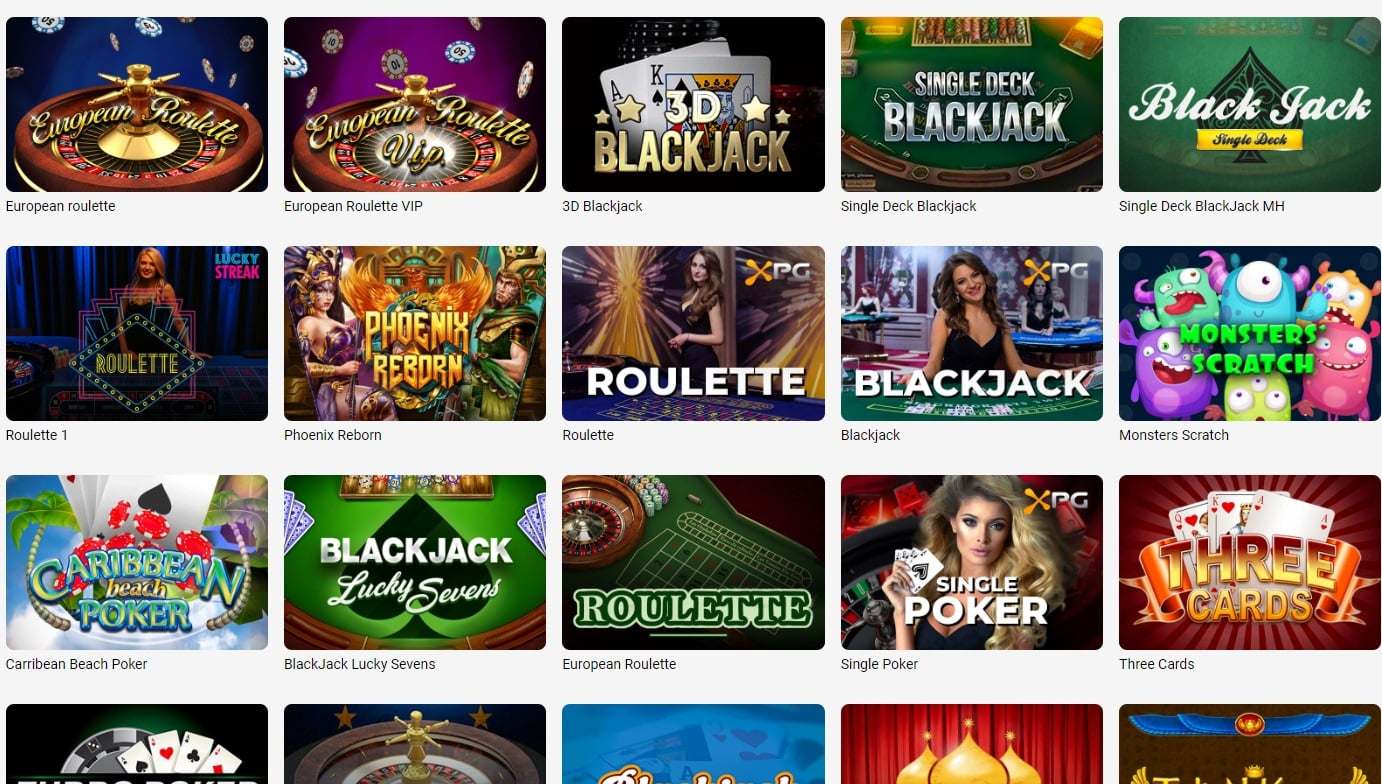The width and height of the screenshot is (1382, 784).
Task: Open the Turbo Poker tile in the last row
Action: (x=137, y=744)
